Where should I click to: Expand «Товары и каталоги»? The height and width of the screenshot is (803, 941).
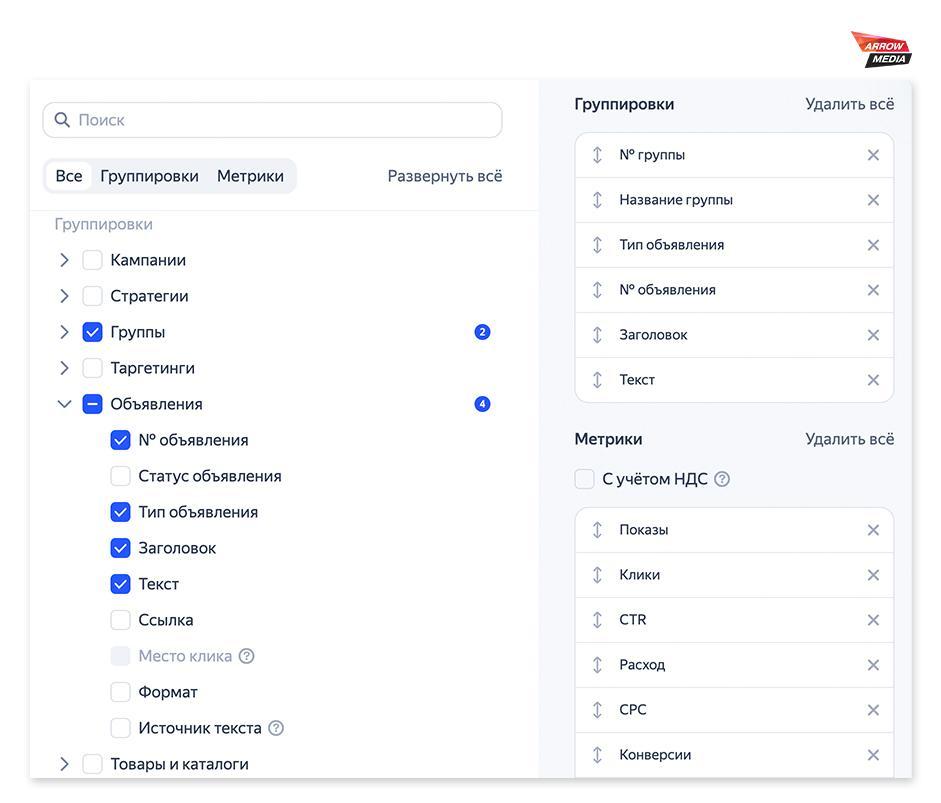click(x=64, y=763)
